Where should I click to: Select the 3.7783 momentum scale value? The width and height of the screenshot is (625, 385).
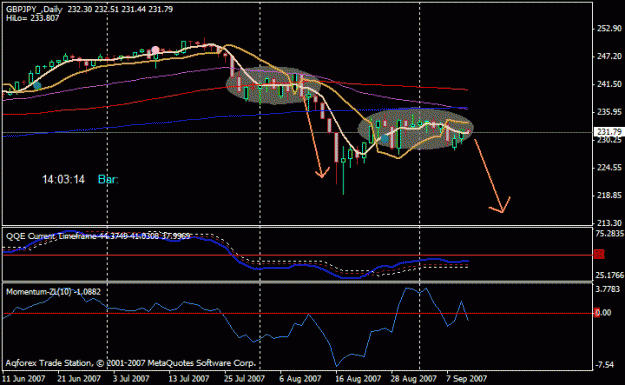[608, 289]
